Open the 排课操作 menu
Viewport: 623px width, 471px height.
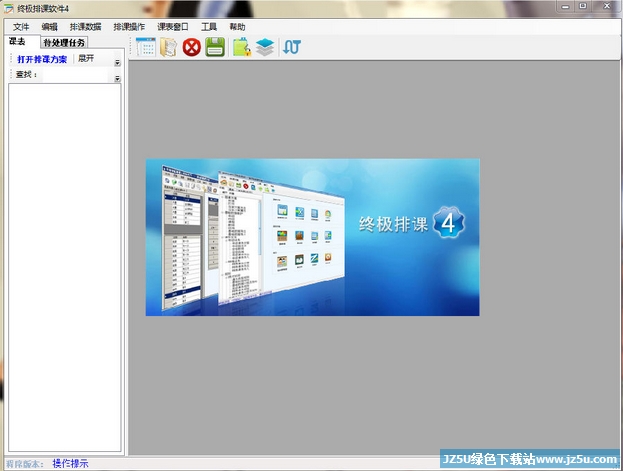coord(129,27)
